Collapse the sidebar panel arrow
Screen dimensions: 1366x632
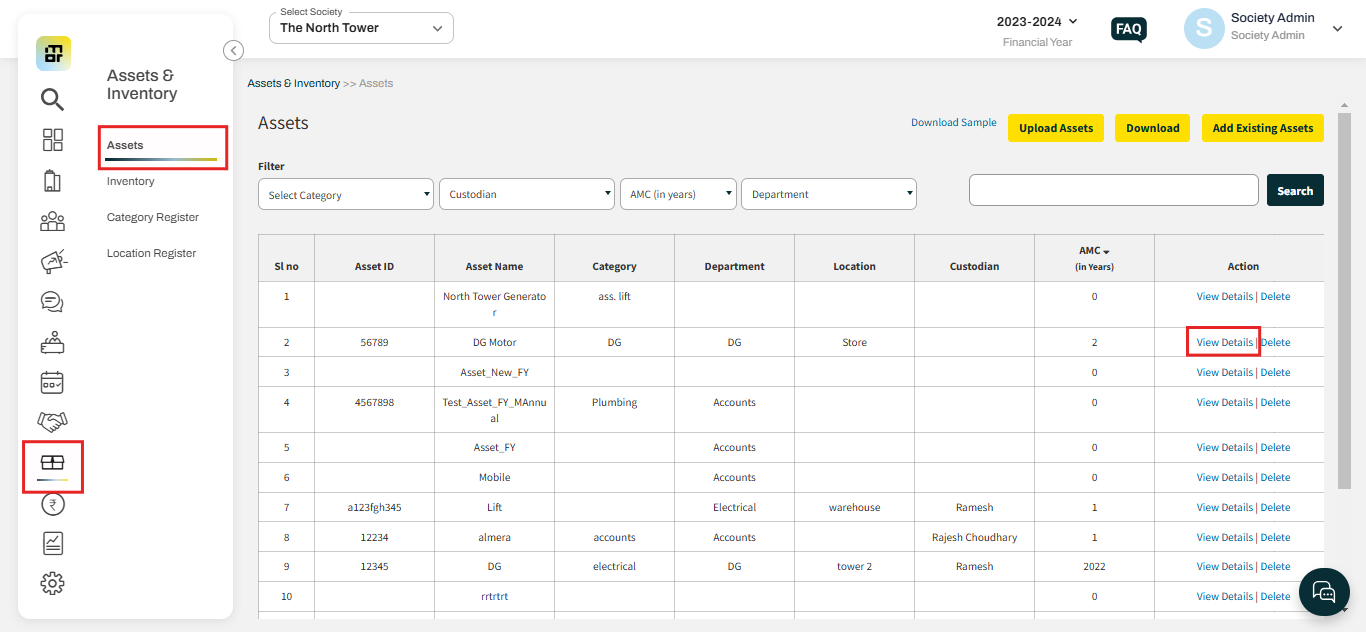pyautogui.click(x=233, y=50)
